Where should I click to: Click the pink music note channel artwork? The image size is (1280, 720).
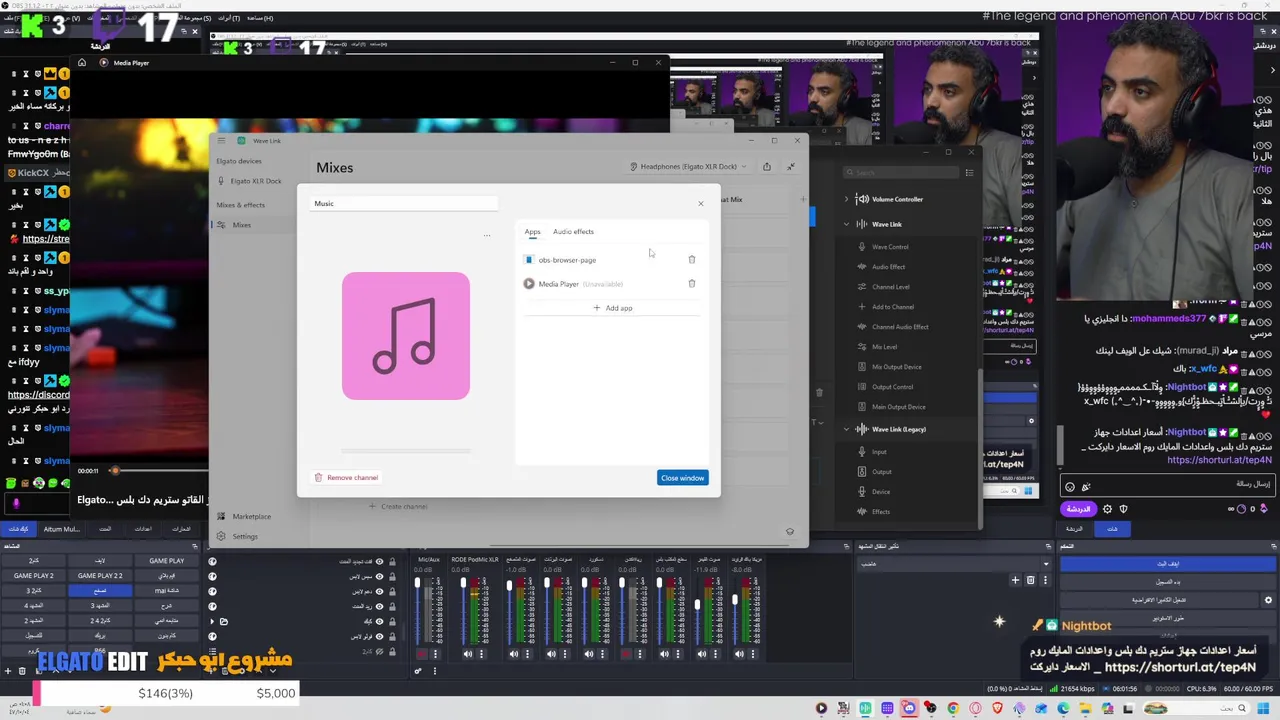click(405, 336)
